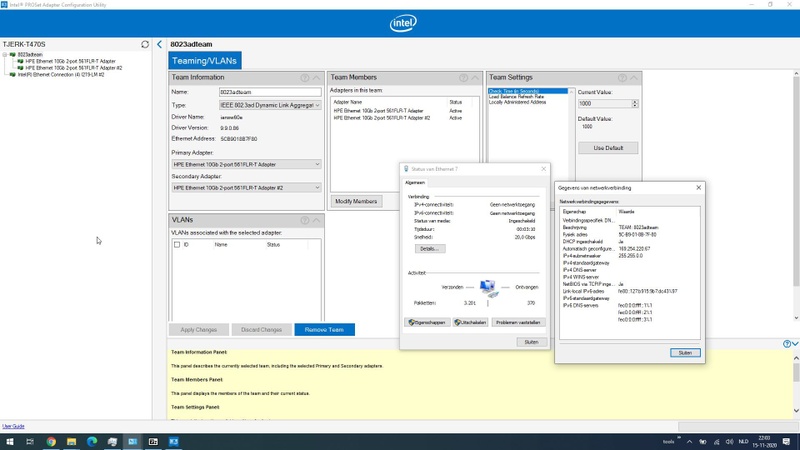Select first HPE 561FLR-T Adapter in tree
Image resolution: width=800 pixels, height=450 pixels.
(70, 61)
